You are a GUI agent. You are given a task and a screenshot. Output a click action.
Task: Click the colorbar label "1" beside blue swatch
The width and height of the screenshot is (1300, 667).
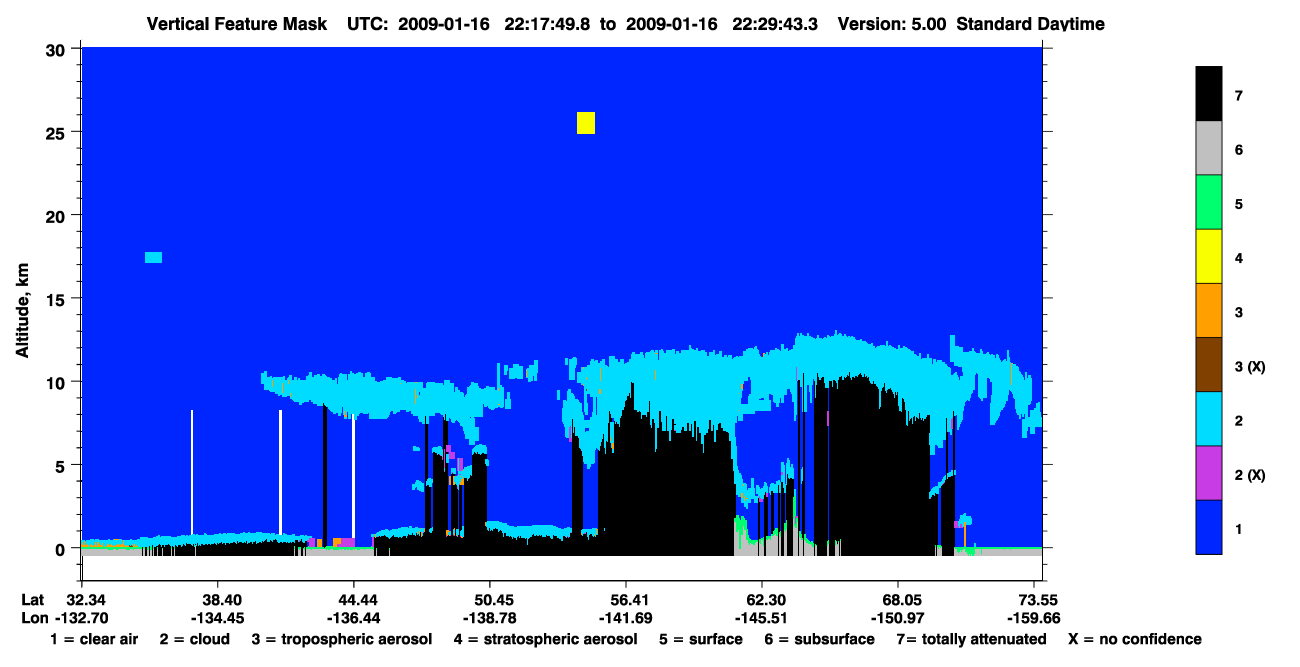1238,529
